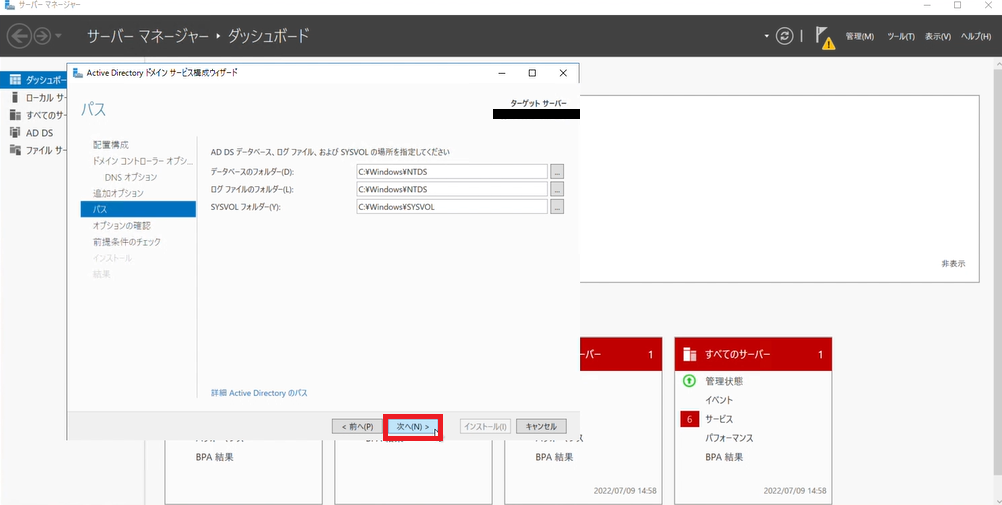Open the ヘルプ(H) menu
The height and width of the screenshot is (505, 1002).
[x=976, y=36]
